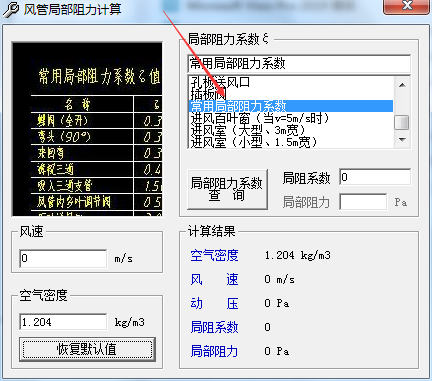Screen dimensions: 432x381
Task: Click the 局部阻力 Pa output field
Action: [x=363, y=202]
